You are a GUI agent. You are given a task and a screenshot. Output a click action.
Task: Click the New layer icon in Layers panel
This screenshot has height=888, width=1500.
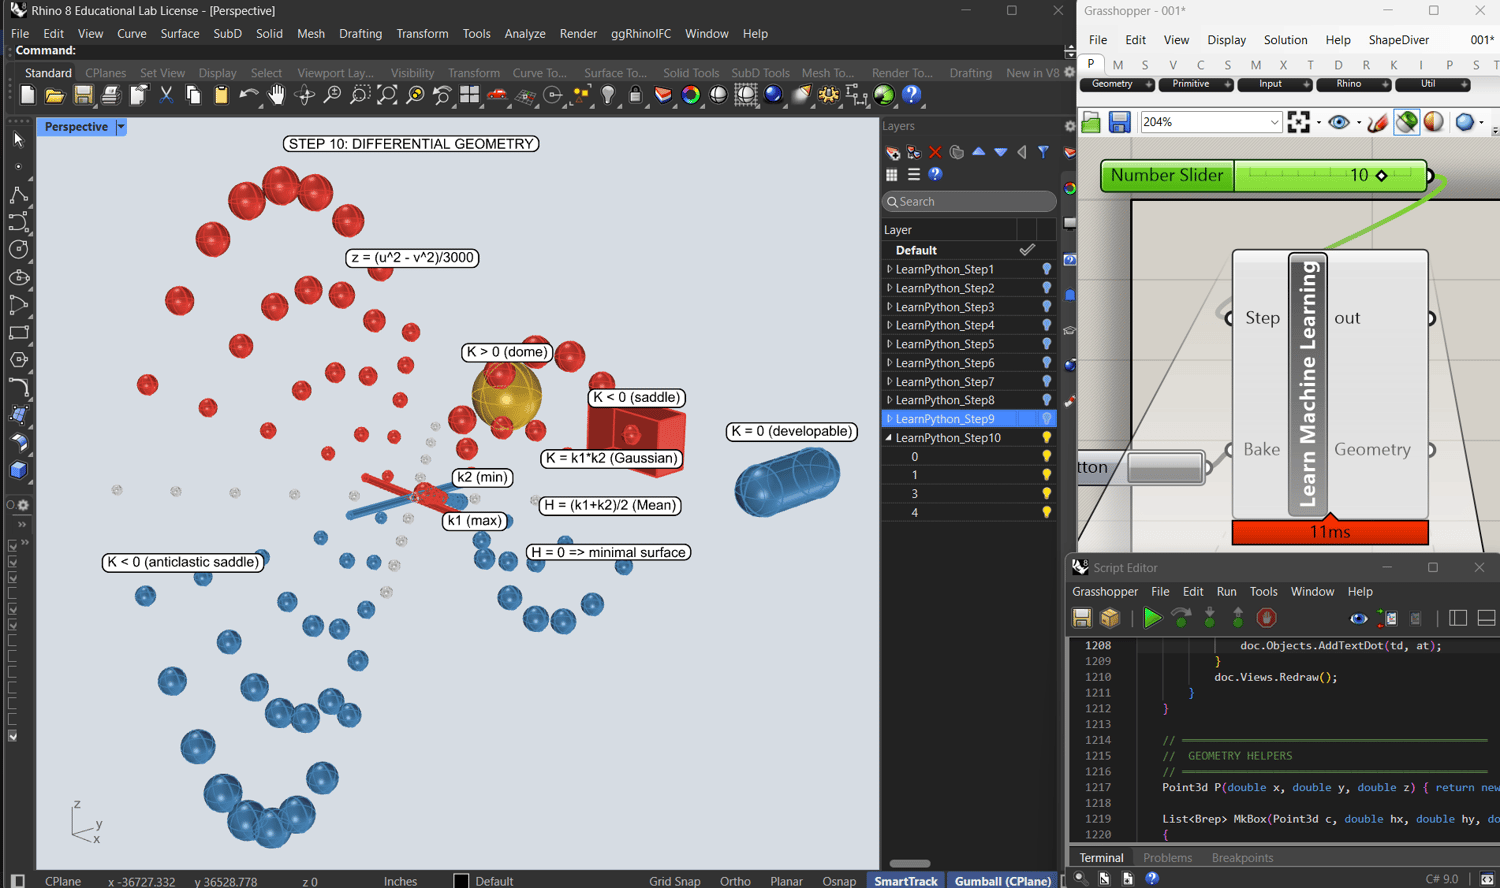tap(893, 152)
